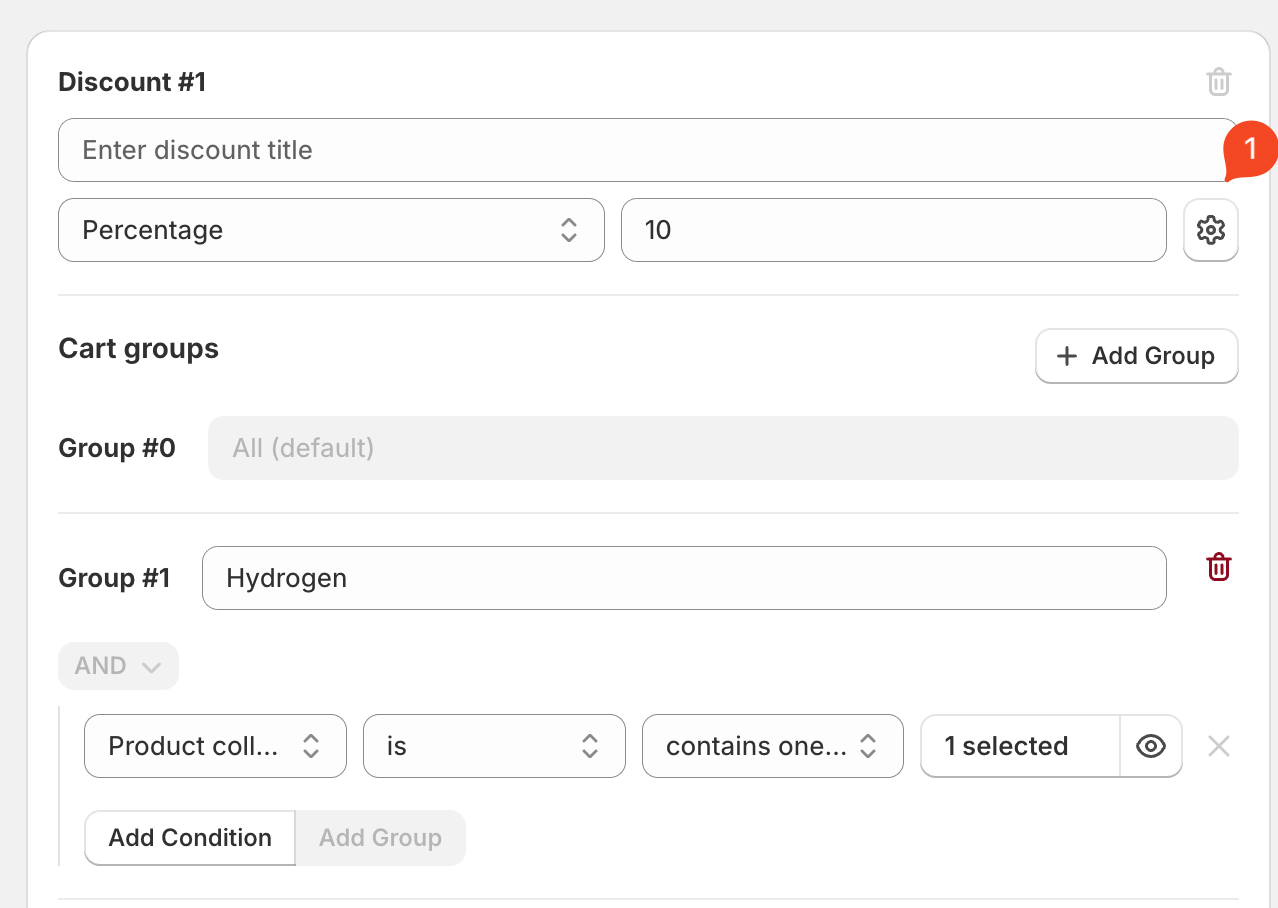Click the discount value field showing 10
The image size is (1278, 908).
tap(893, 230)
